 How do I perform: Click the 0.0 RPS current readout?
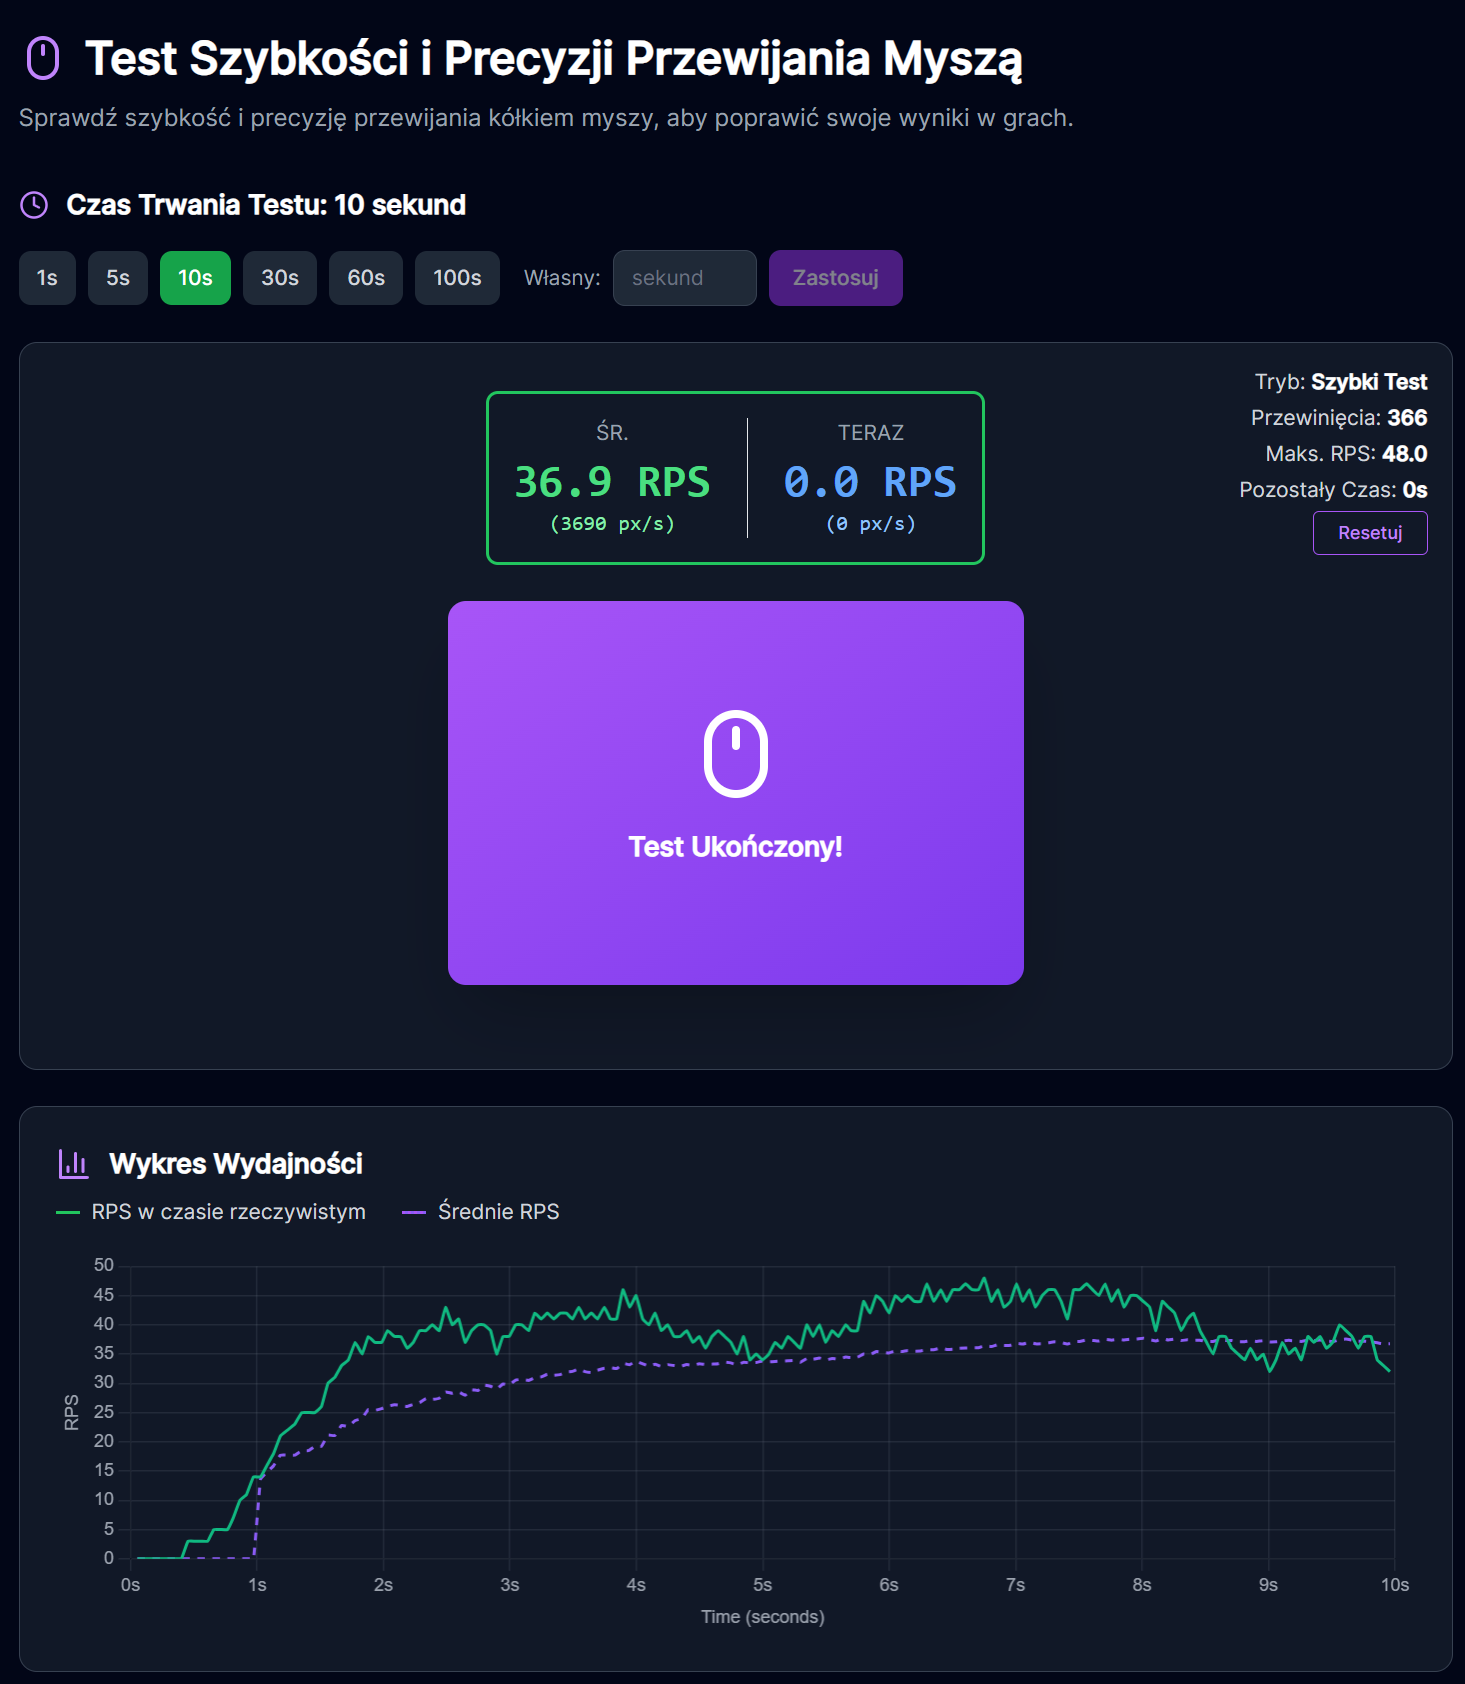pos(870,482)
